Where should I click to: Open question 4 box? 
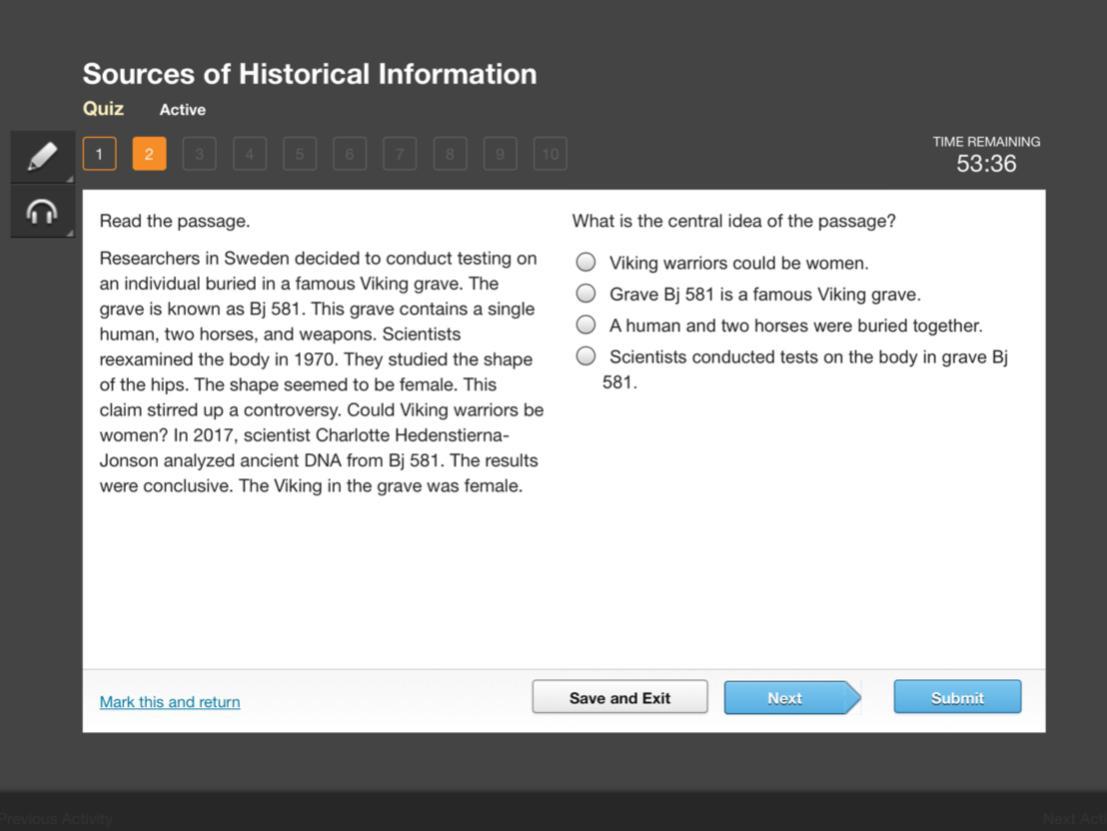(249, 154)
